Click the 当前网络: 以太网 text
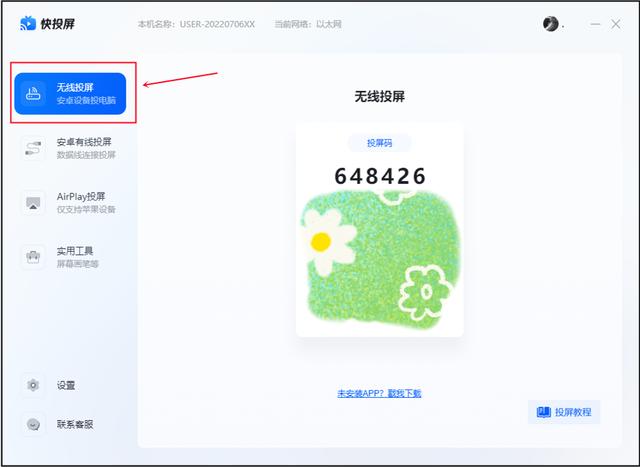The height and width of the screenshot is (467, 640). tap(308, 24)
